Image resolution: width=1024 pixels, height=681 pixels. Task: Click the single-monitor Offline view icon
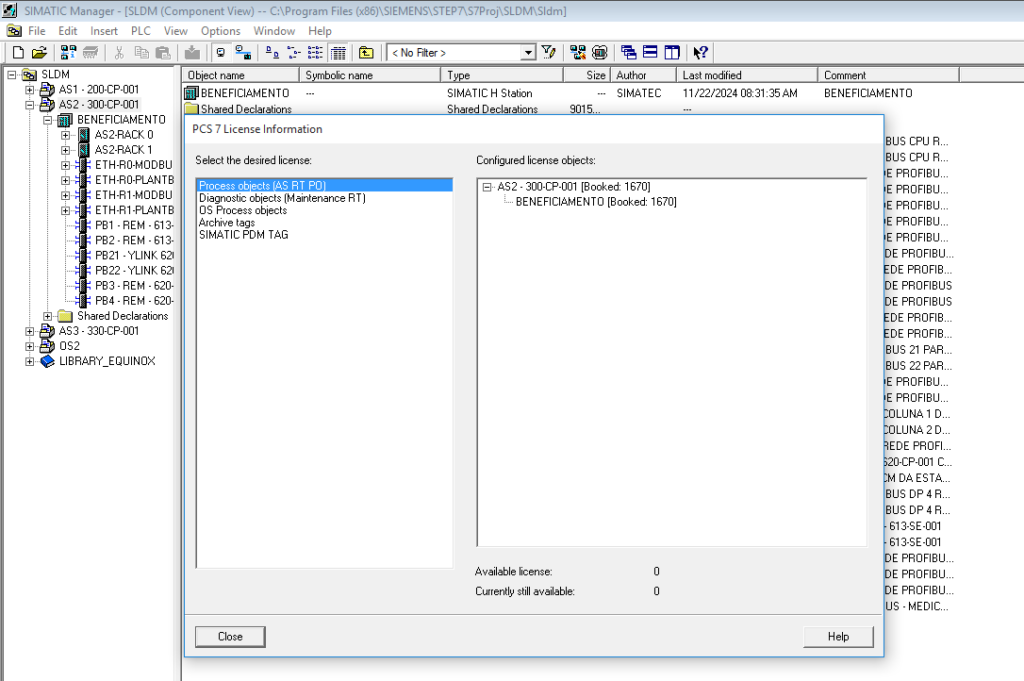click(x=221, y=53)
